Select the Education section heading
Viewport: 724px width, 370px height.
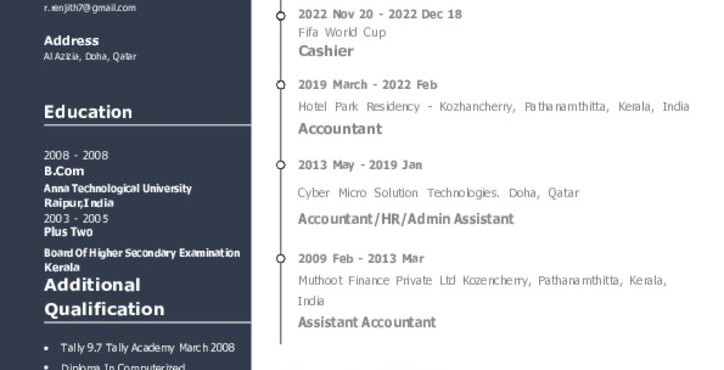point(88,112)
